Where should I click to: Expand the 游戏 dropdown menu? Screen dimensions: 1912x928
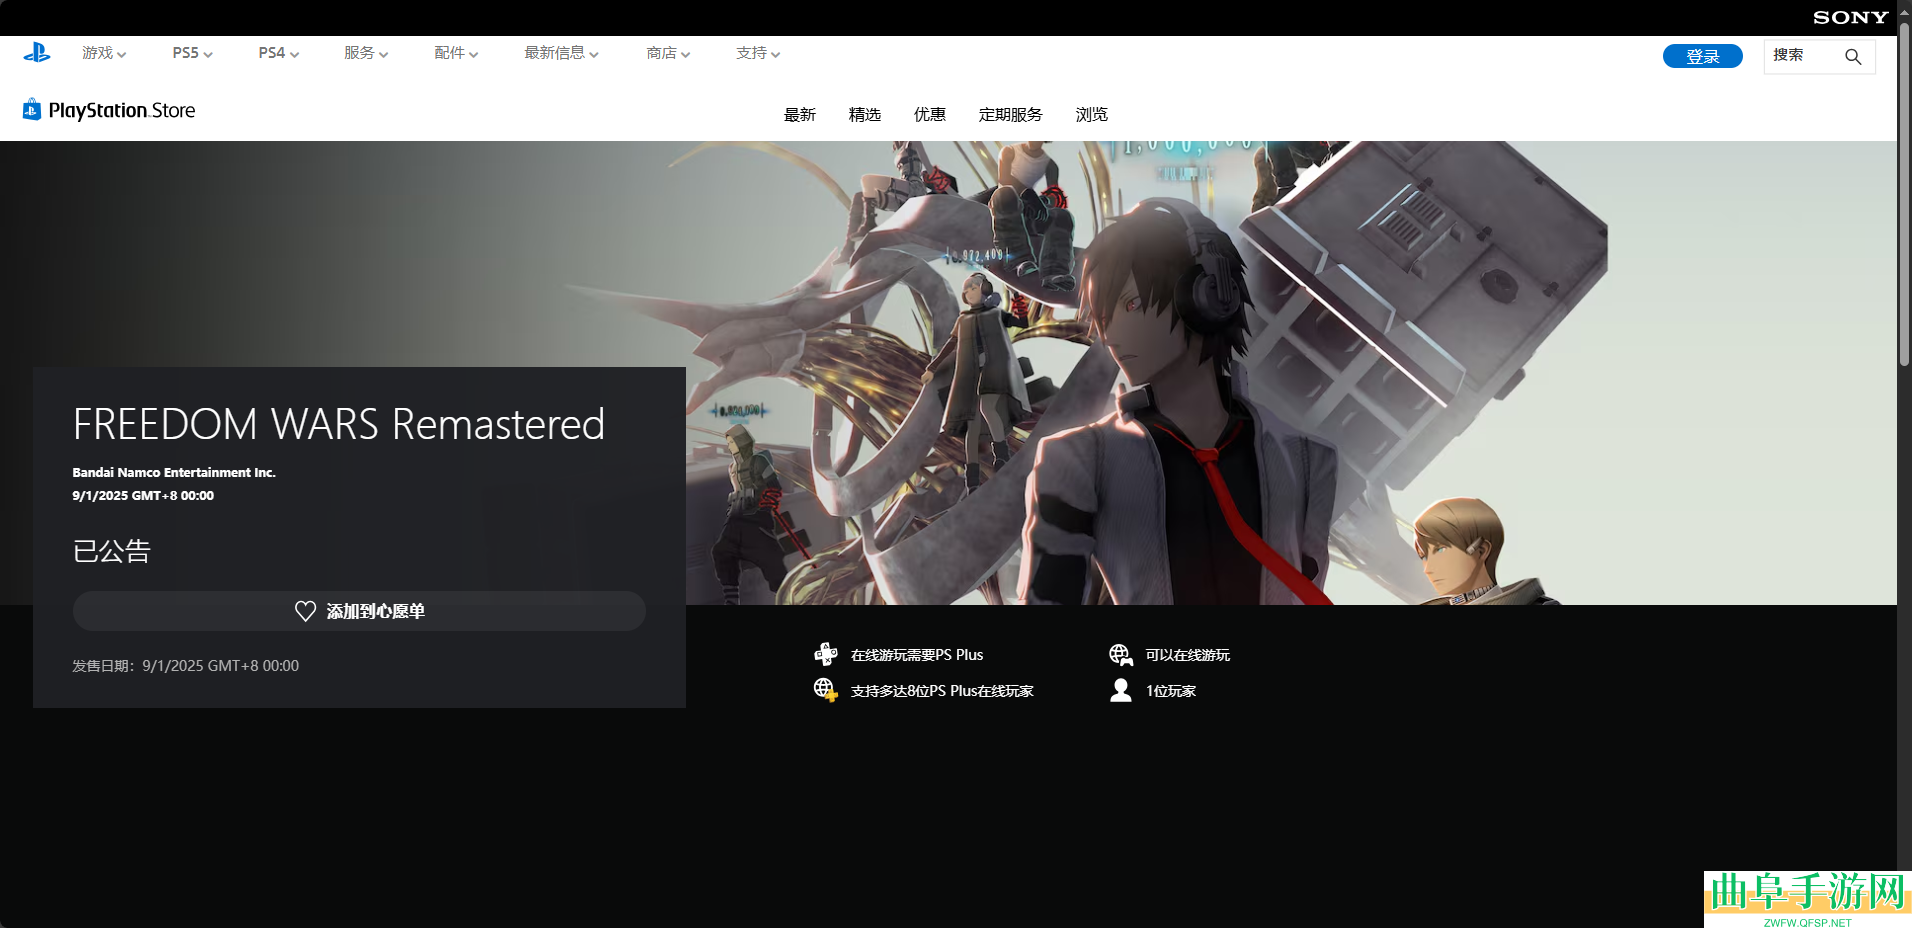coord(104,53)
